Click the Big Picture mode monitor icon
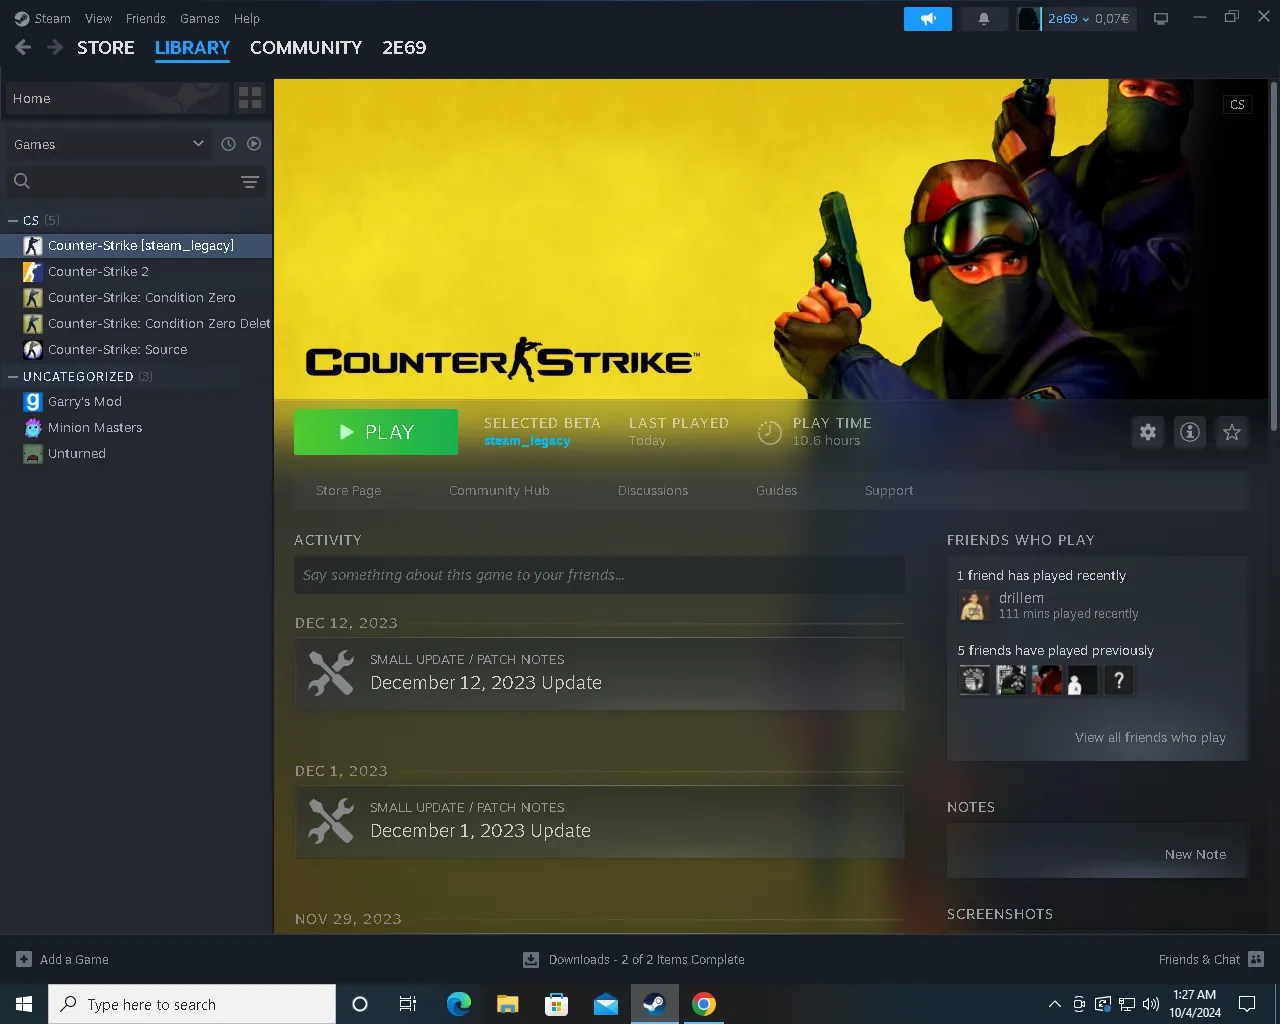 click(1161, 19)
